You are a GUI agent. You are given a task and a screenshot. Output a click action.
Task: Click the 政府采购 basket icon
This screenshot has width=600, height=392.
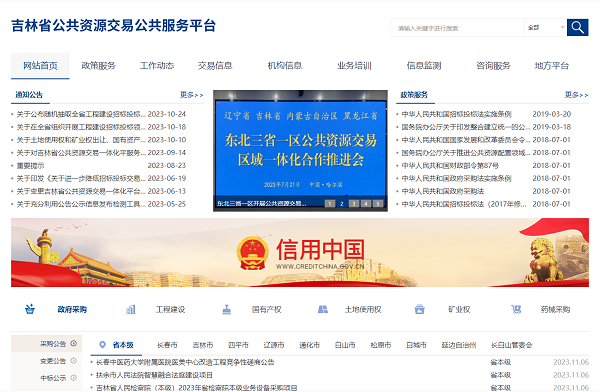(30, 309)
